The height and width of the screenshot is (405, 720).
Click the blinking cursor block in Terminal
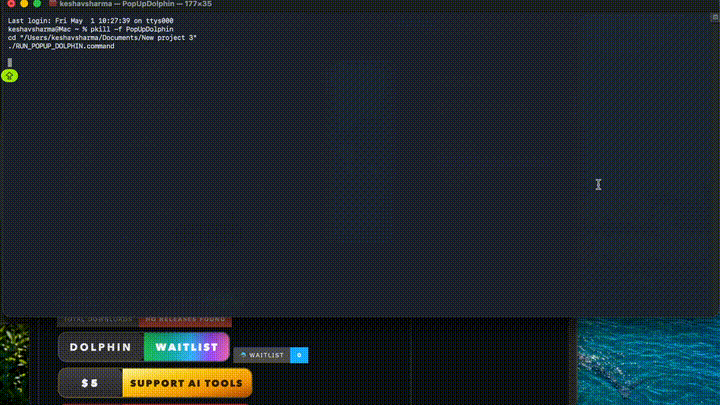(x=10, y=62)
